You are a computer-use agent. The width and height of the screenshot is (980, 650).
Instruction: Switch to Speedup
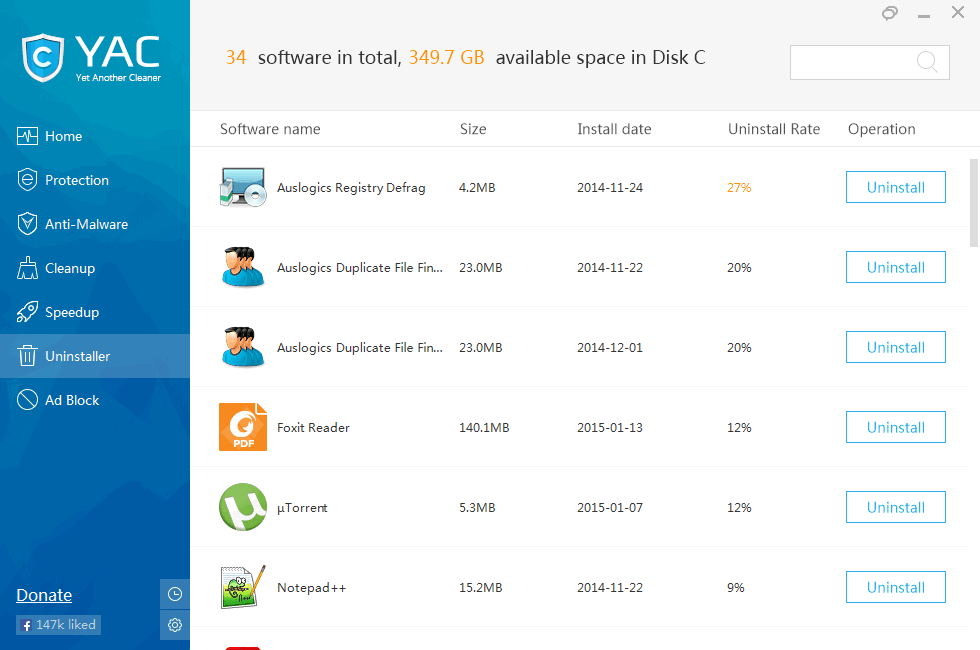pyautogui.click(x=95, y=312)
